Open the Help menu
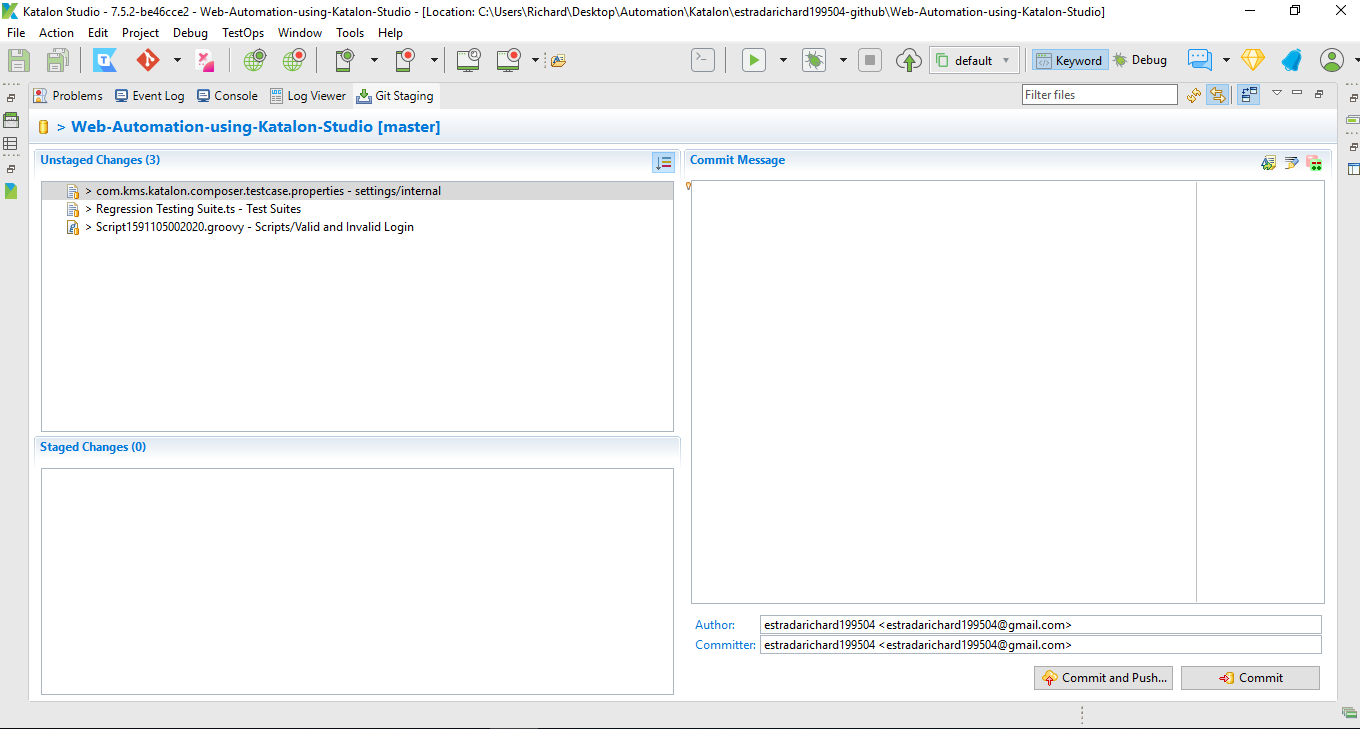Viewport: 1360px width, 729px height. tap(390, 33)
